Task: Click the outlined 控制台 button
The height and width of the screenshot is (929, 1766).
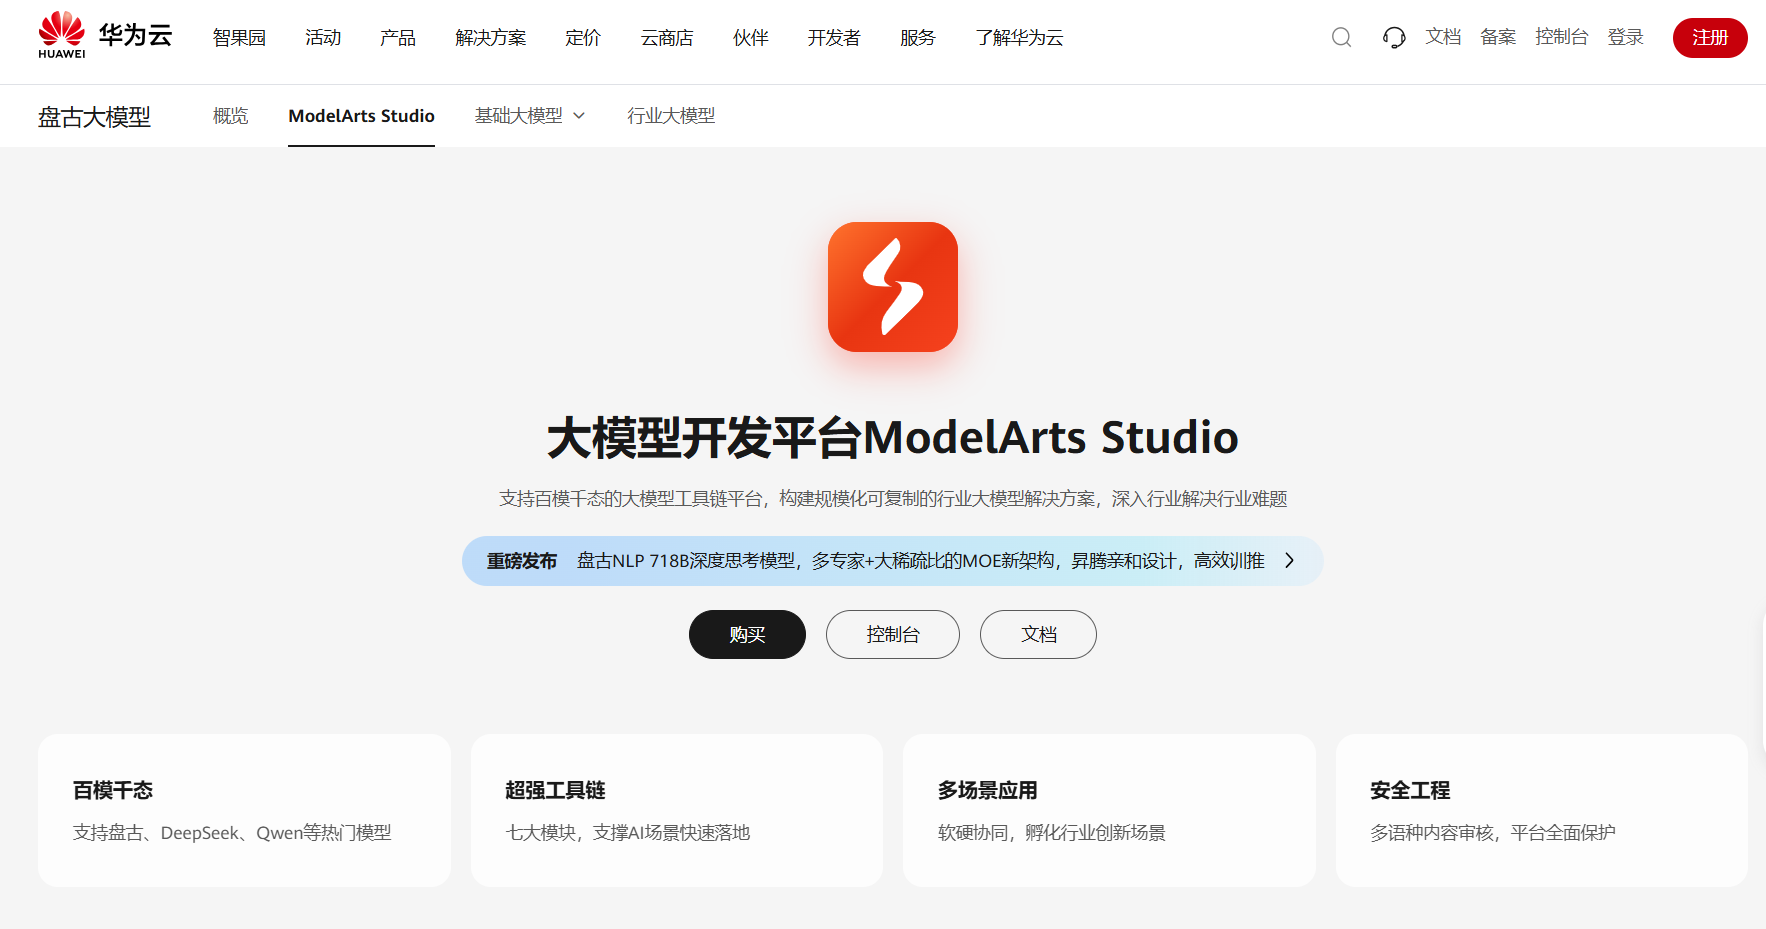Action: 893,634
